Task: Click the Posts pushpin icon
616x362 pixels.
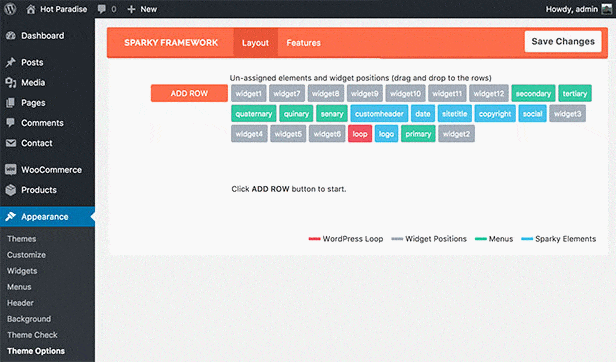Action: tap(11, 62)
